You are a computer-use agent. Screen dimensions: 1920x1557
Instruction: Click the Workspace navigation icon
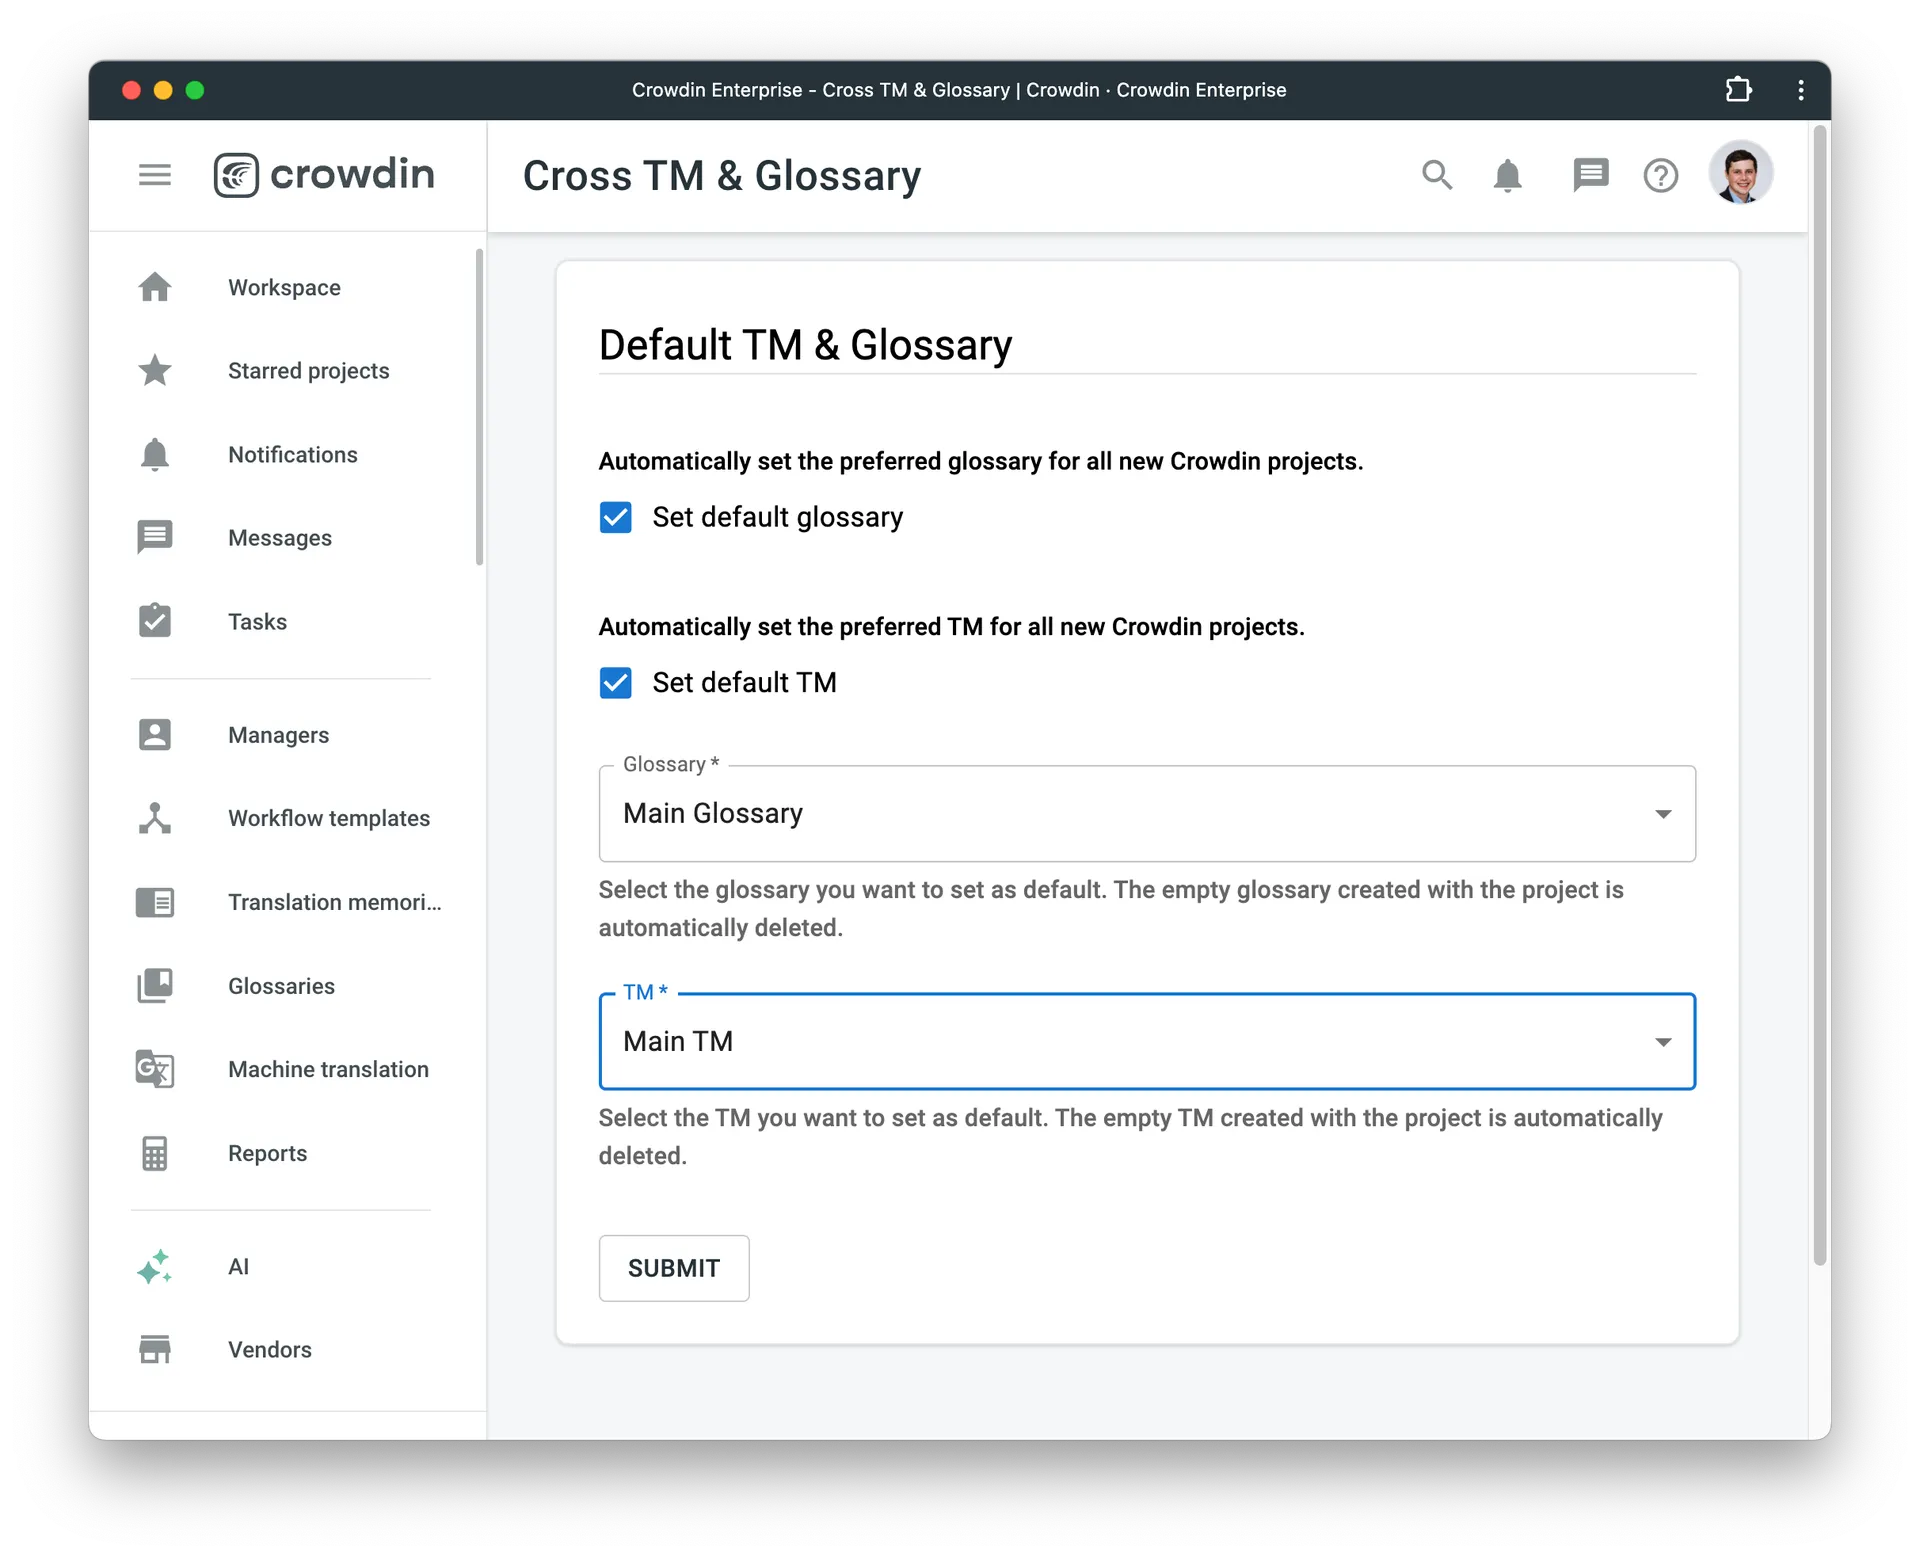point(154,286)
